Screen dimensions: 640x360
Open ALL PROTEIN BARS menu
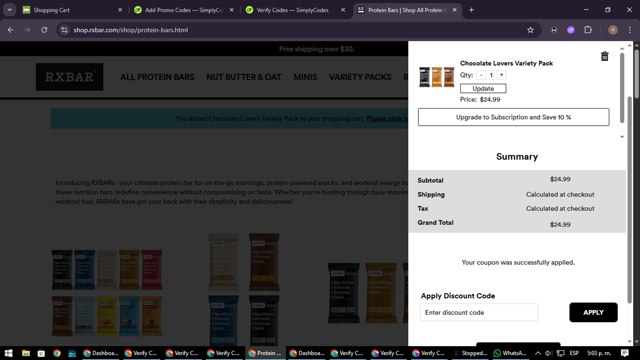pos(157,77)
